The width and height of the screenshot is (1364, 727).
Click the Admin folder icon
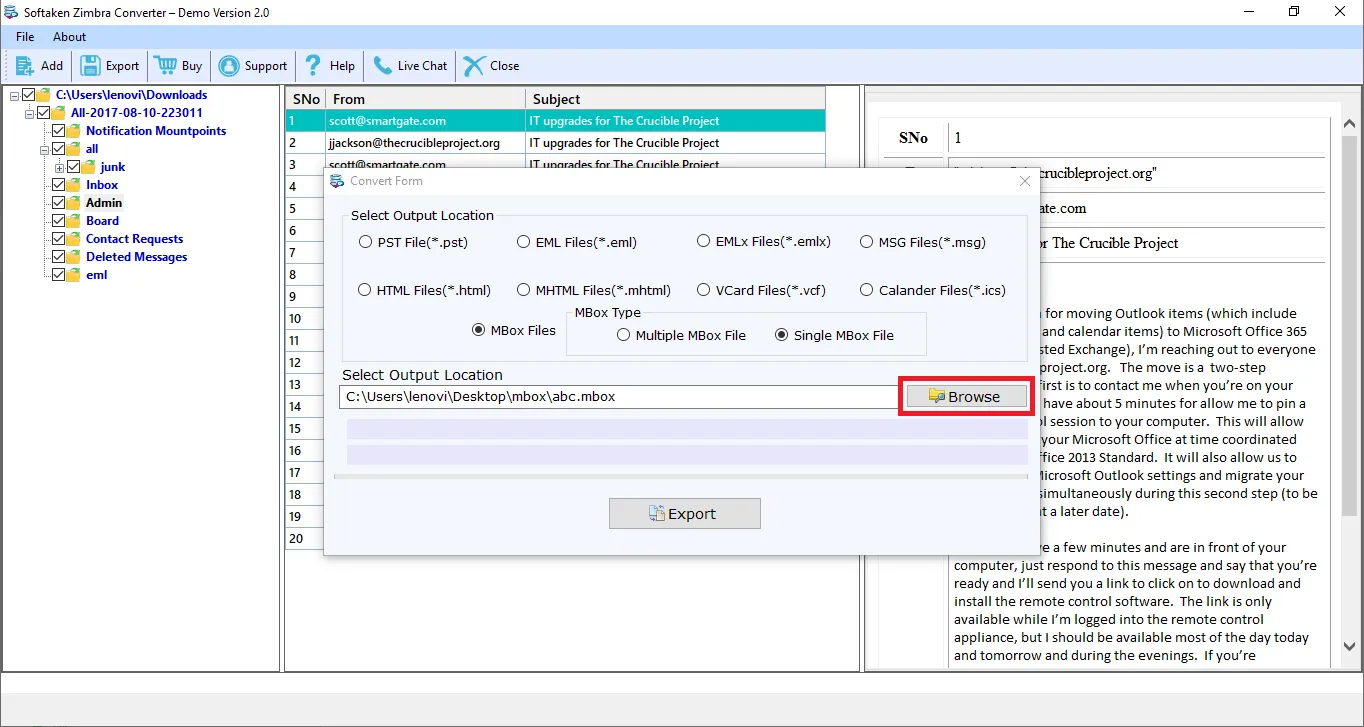[x=74, y=203]
